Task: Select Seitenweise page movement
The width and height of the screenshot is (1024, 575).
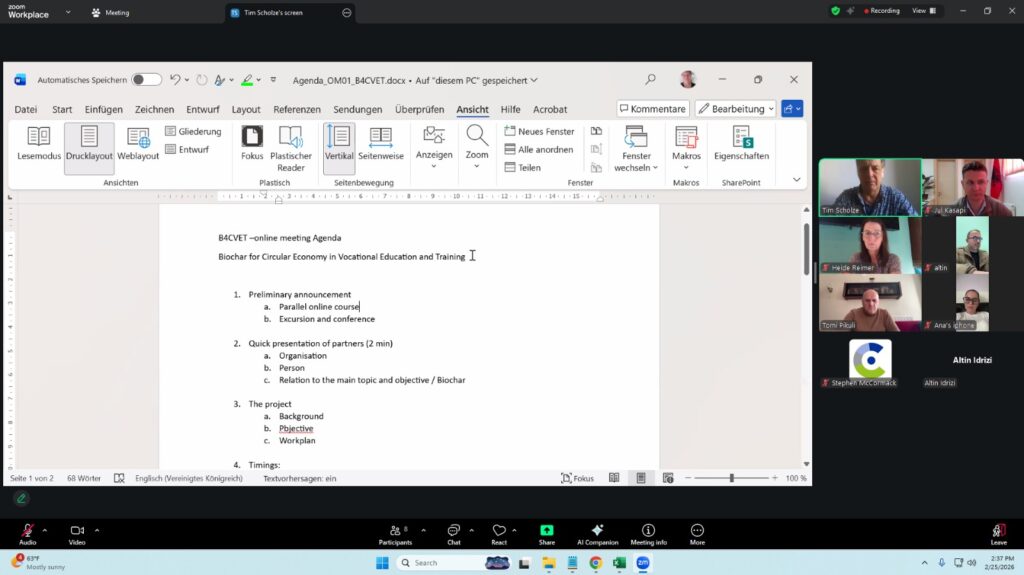Action: (381, 144)
